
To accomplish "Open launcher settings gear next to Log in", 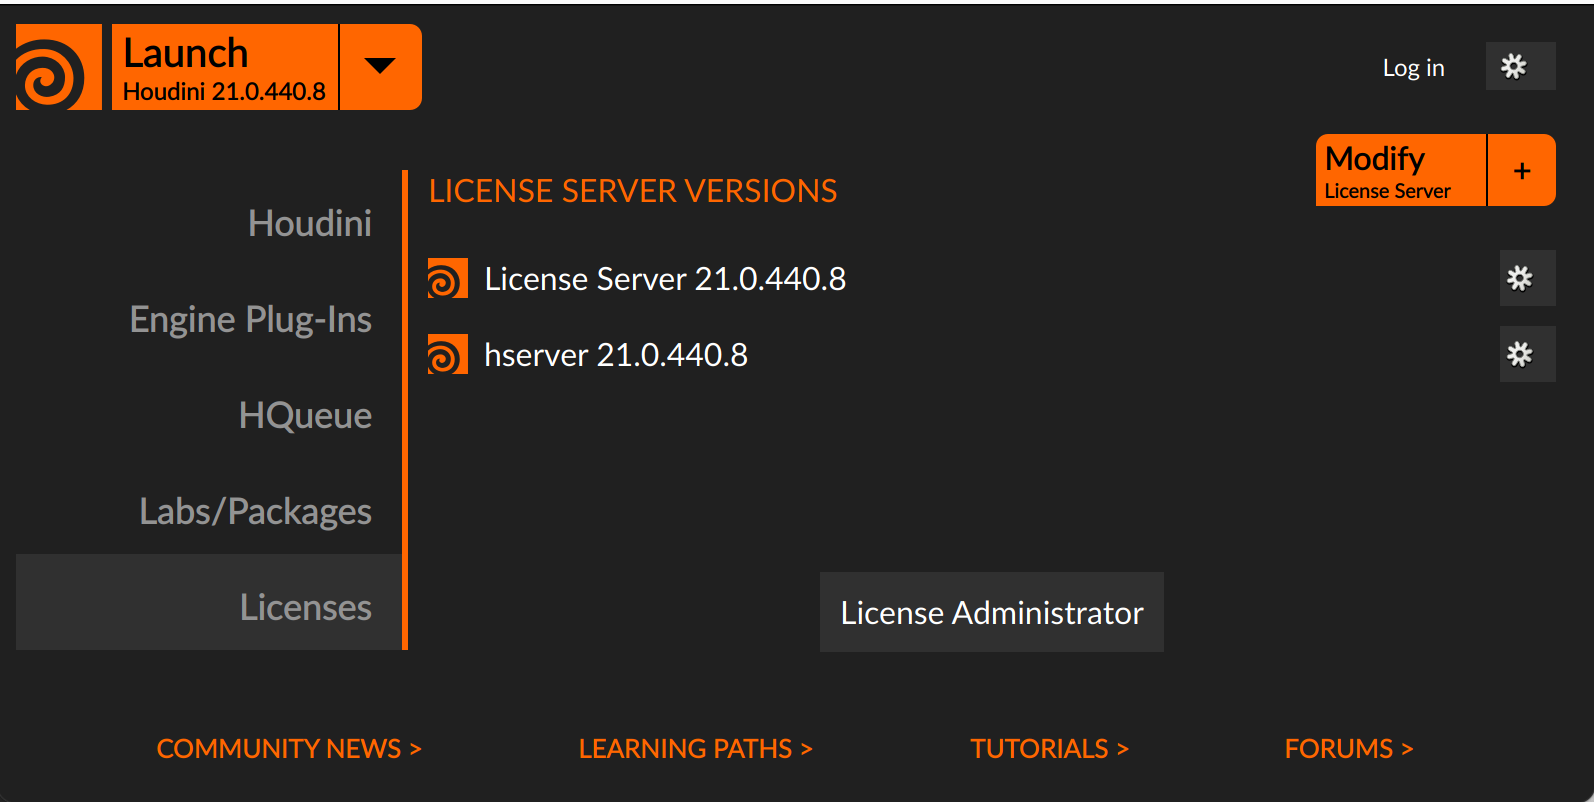I will click(x=1520, y=66).
